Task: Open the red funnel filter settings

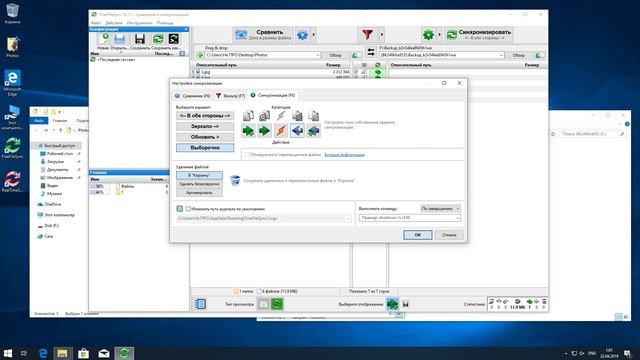Action: tap(367, 35)
